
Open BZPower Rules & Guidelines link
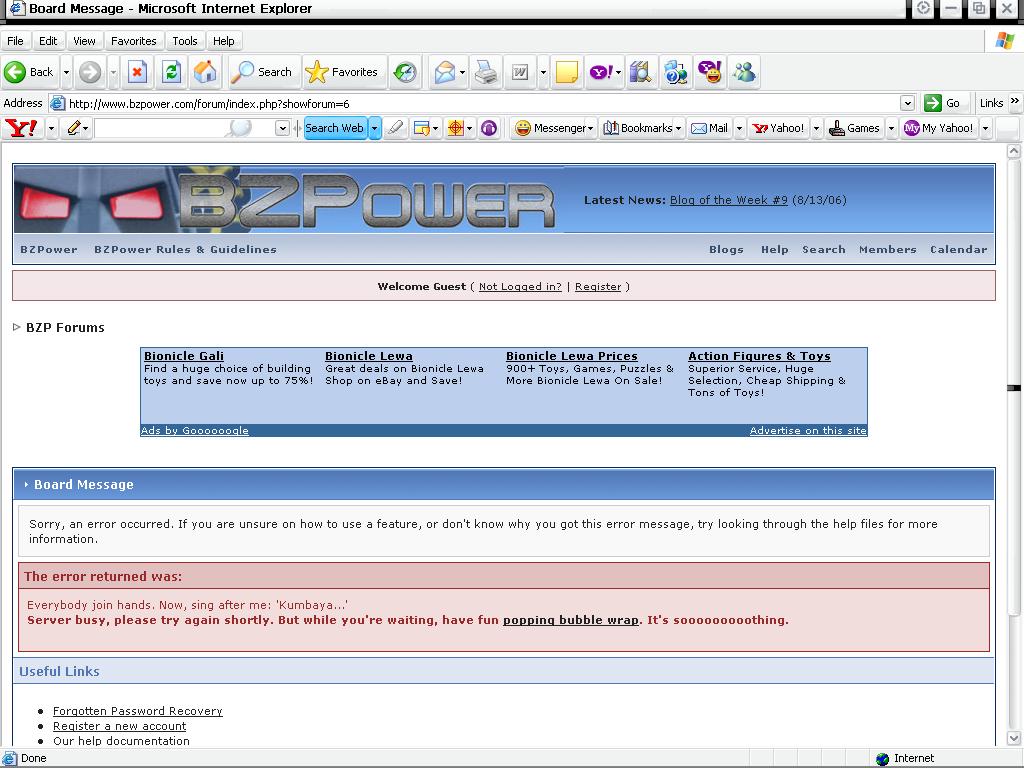185,249
